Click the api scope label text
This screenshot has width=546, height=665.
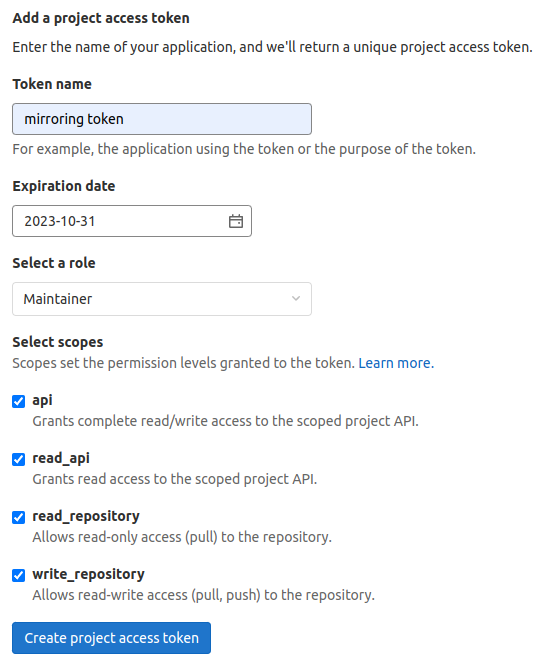tap(42, 400)
